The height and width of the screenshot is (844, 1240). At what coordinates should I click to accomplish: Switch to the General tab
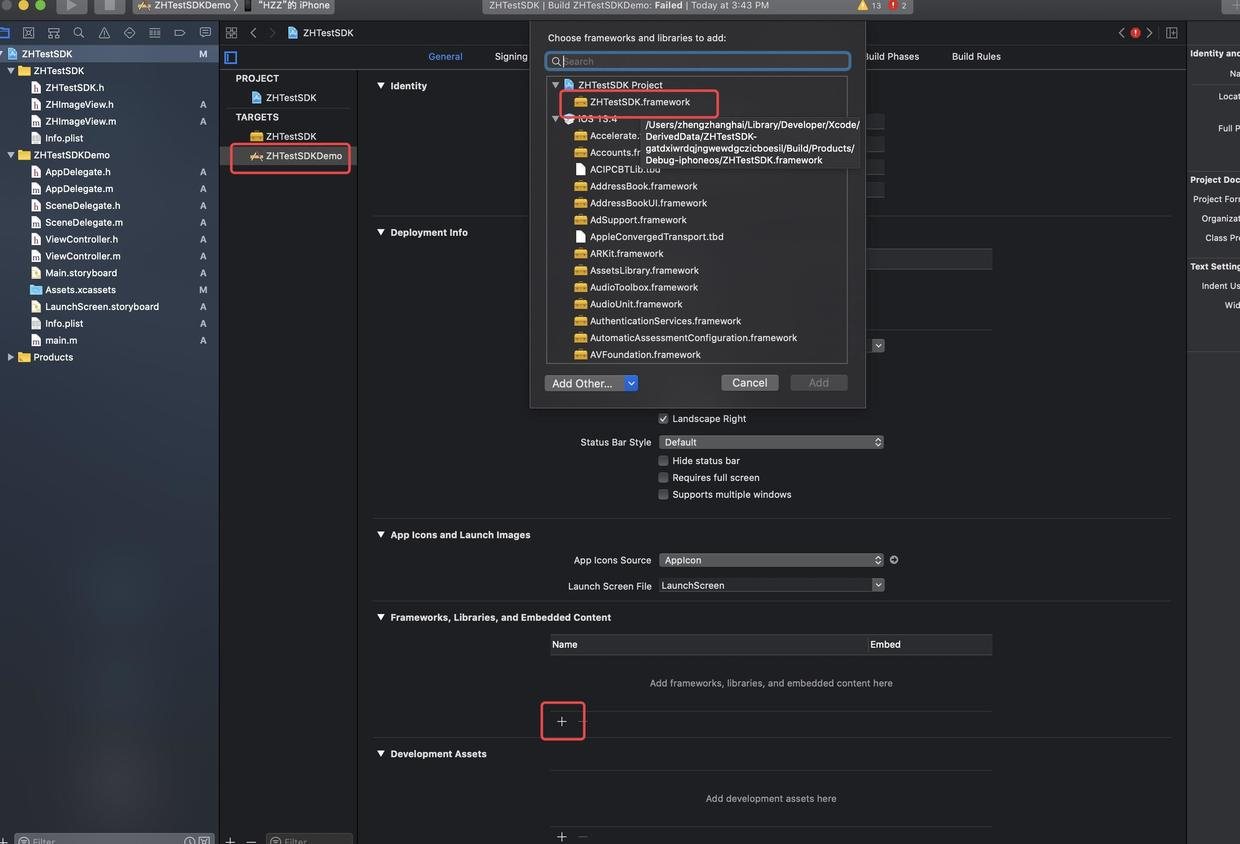pyautogui.click(x=445, y=57)
